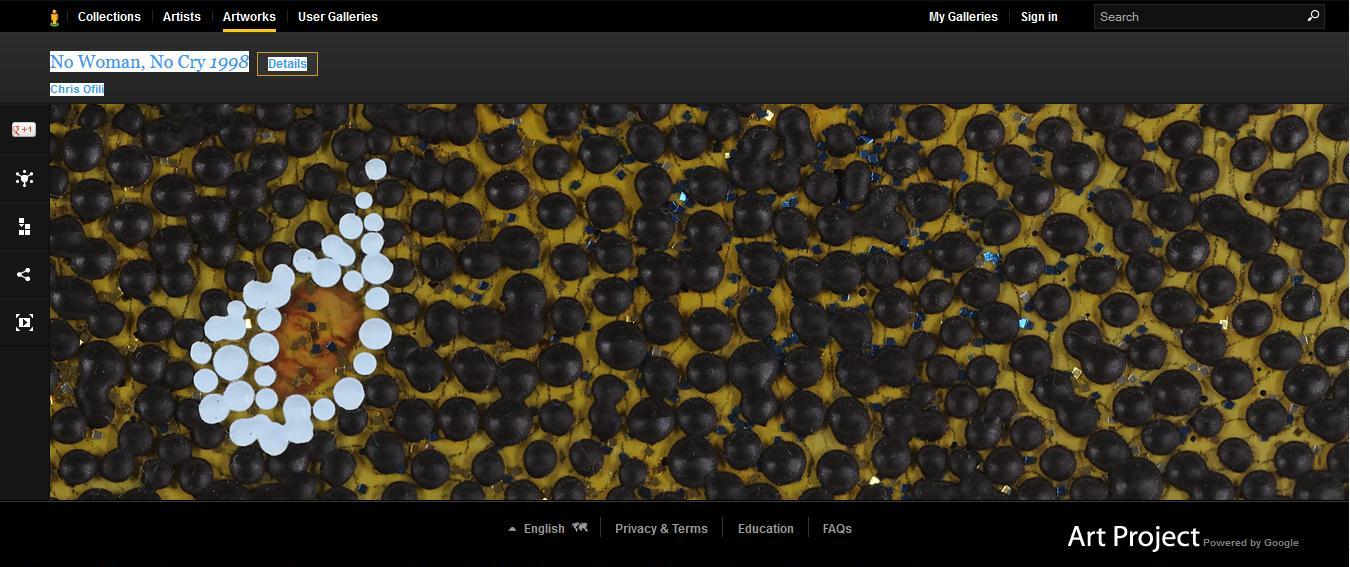Viewport: 1350px width, 567px height.
Task: Click the Sign in link
Action: [x=1039, y=17]
